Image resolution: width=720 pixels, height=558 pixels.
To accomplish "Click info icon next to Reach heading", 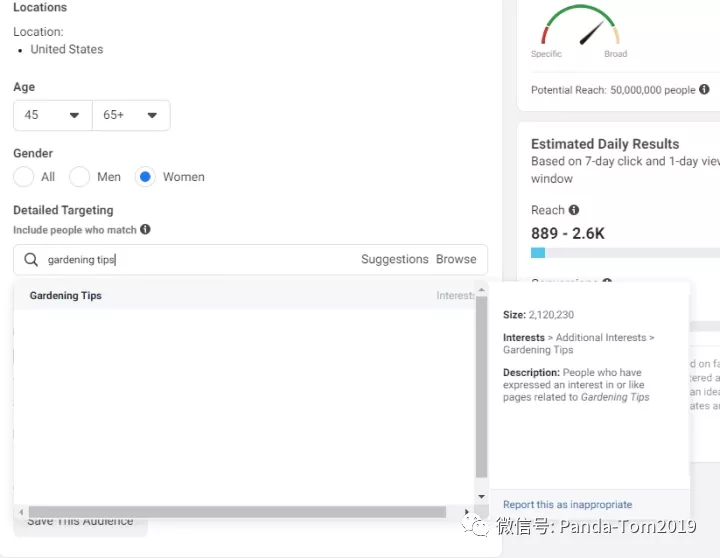I will [x=574, y=210].
